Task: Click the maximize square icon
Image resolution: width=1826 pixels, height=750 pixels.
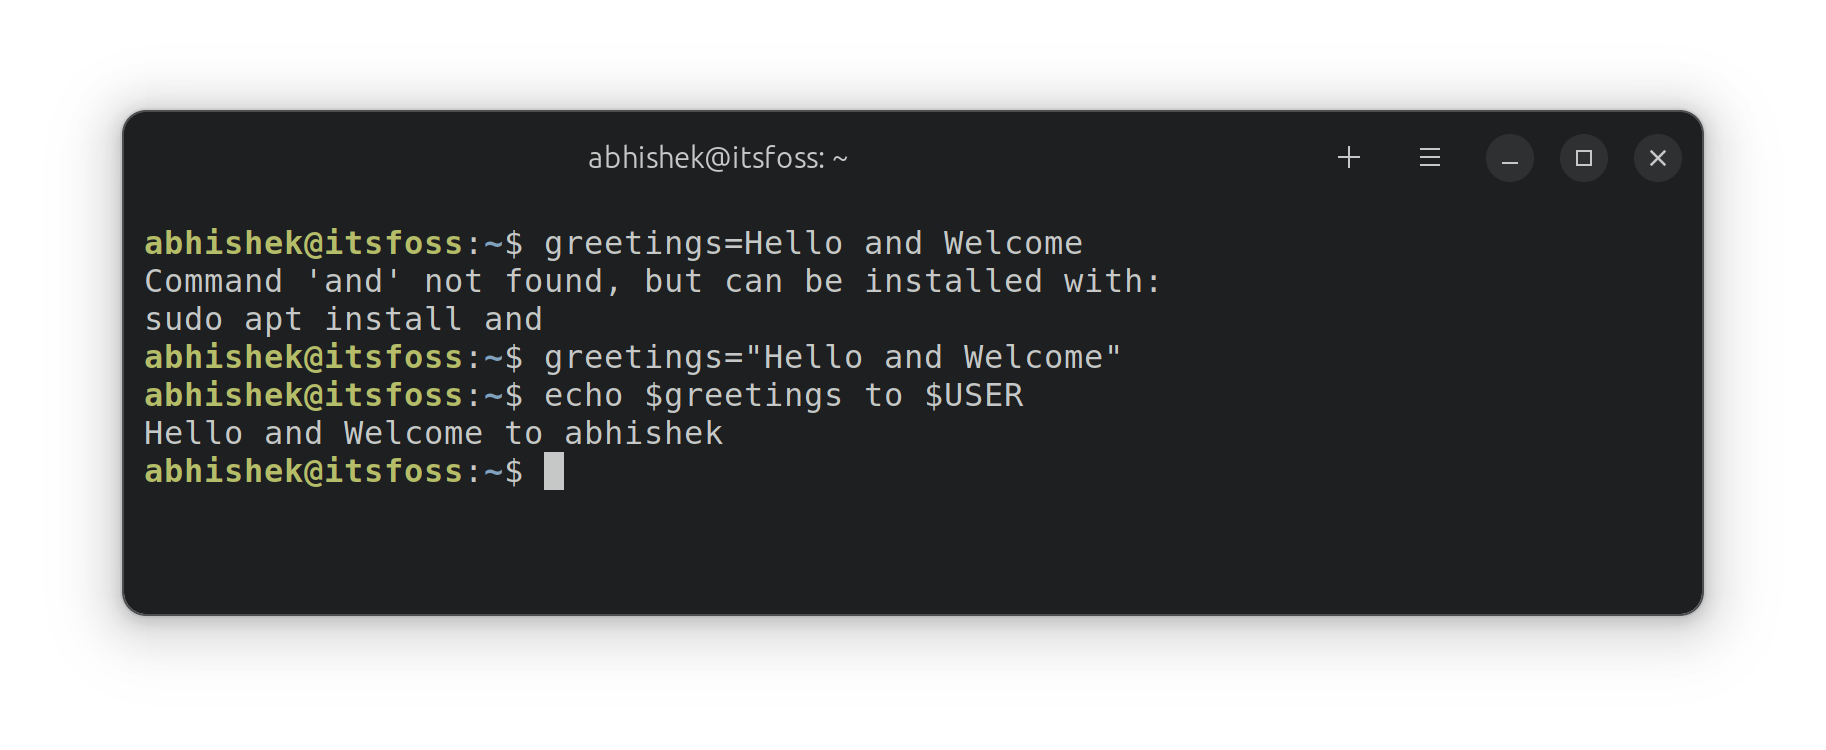Action: (1583, 158)
